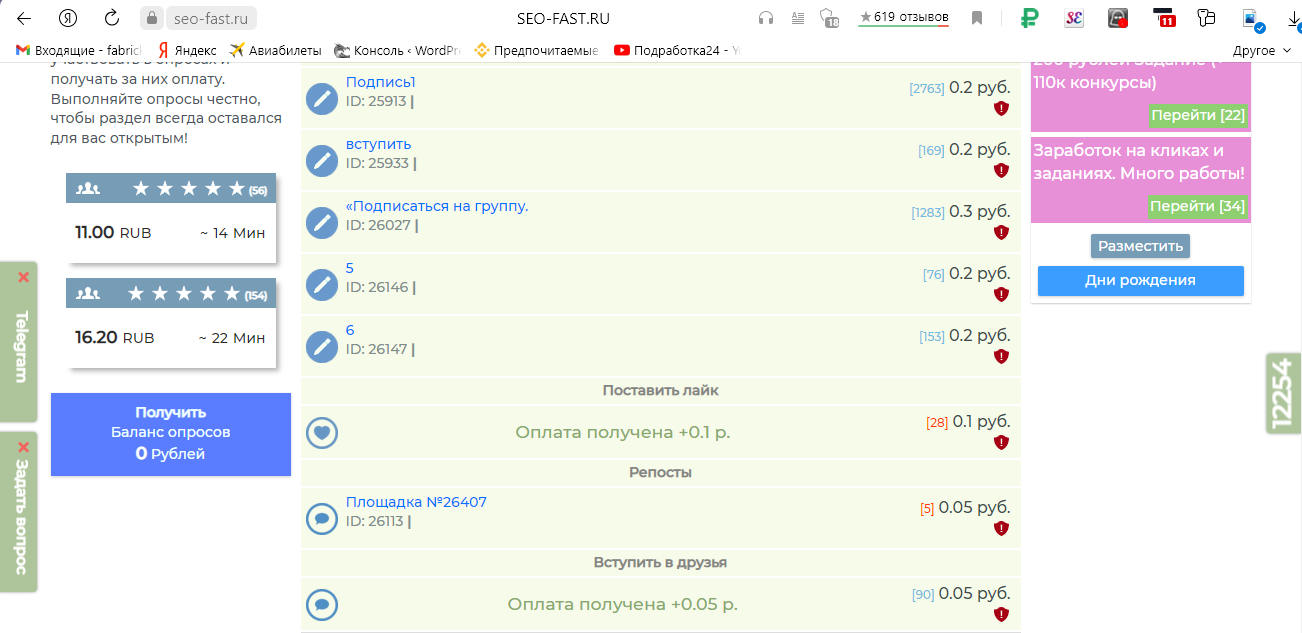Click the red shield icon in row 6
Image resolution: width=1302 pixels, height=633 pixels.
[1001, 356]
